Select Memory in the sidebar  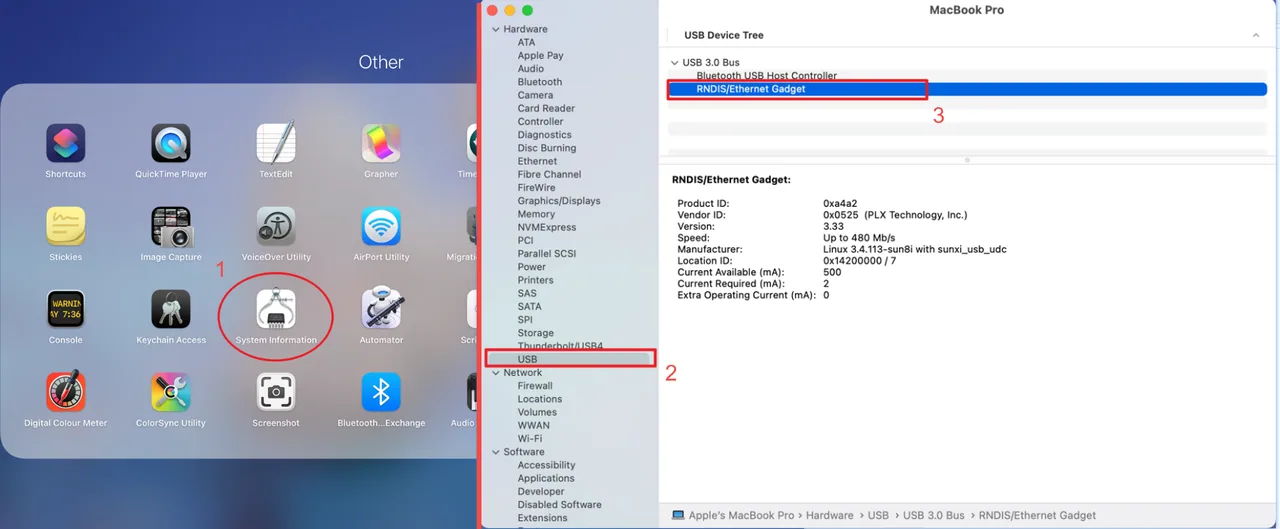536,214
